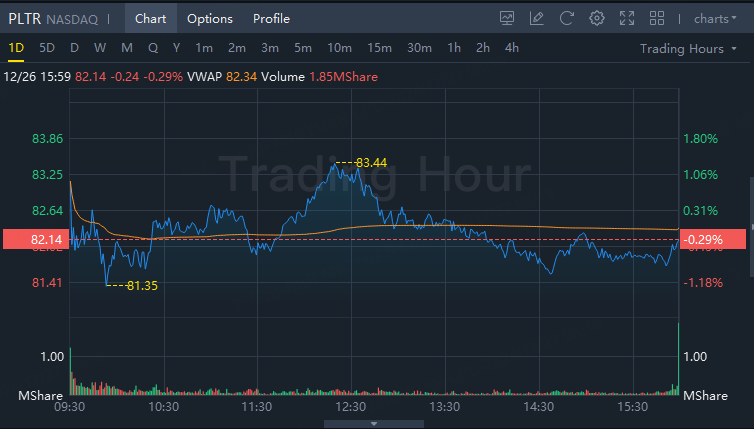The height and width of the screenshot is (429, 754).
Task: Click the PLTR ticker symbol
Action: coord(25,19)
